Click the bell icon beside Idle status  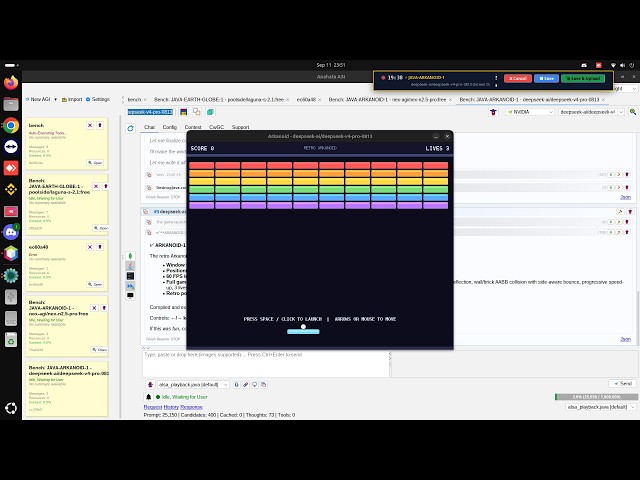pos(149,397)
